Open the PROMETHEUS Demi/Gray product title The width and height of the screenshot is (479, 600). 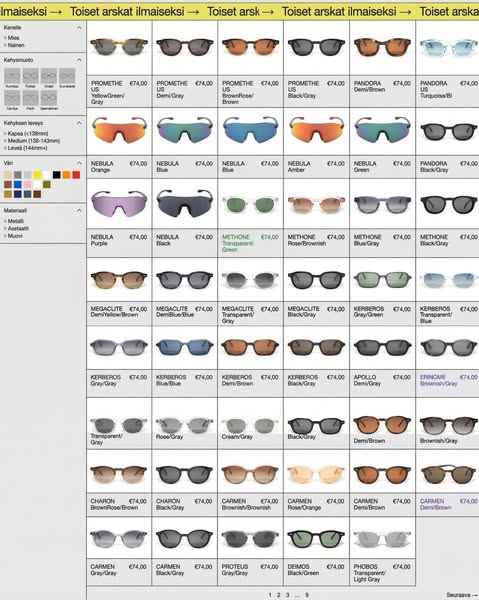[172, 90]
